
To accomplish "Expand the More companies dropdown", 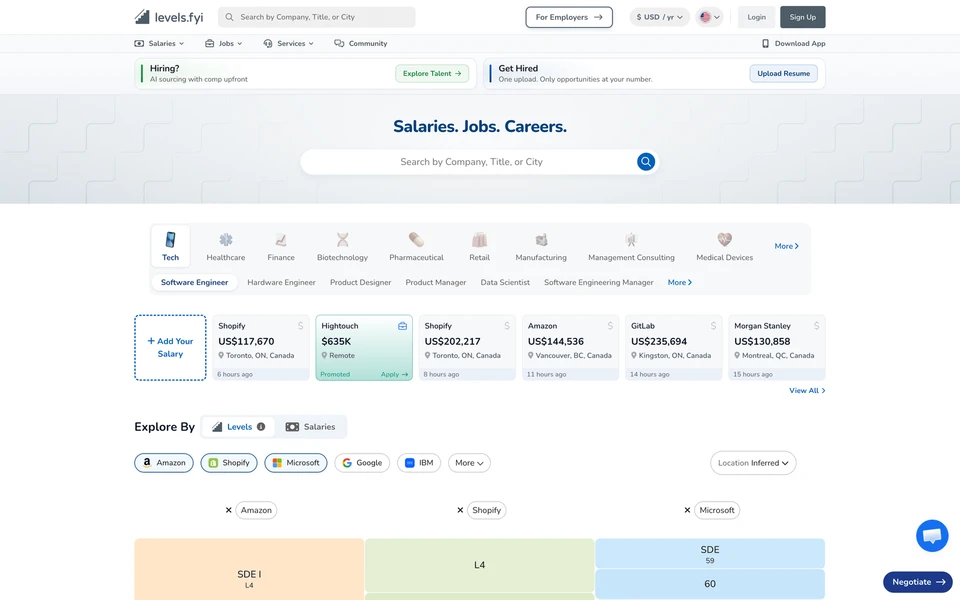I will pos(469,463).
